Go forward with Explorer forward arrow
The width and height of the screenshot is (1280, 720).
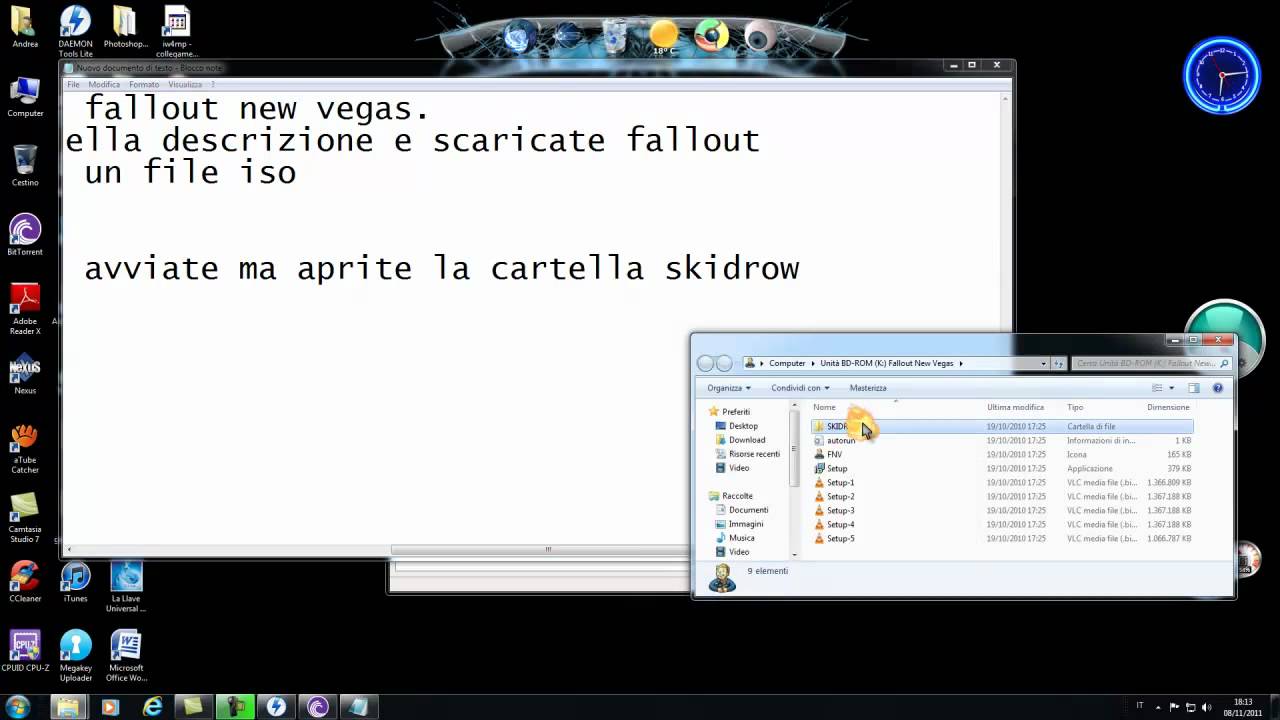[725, 363]
